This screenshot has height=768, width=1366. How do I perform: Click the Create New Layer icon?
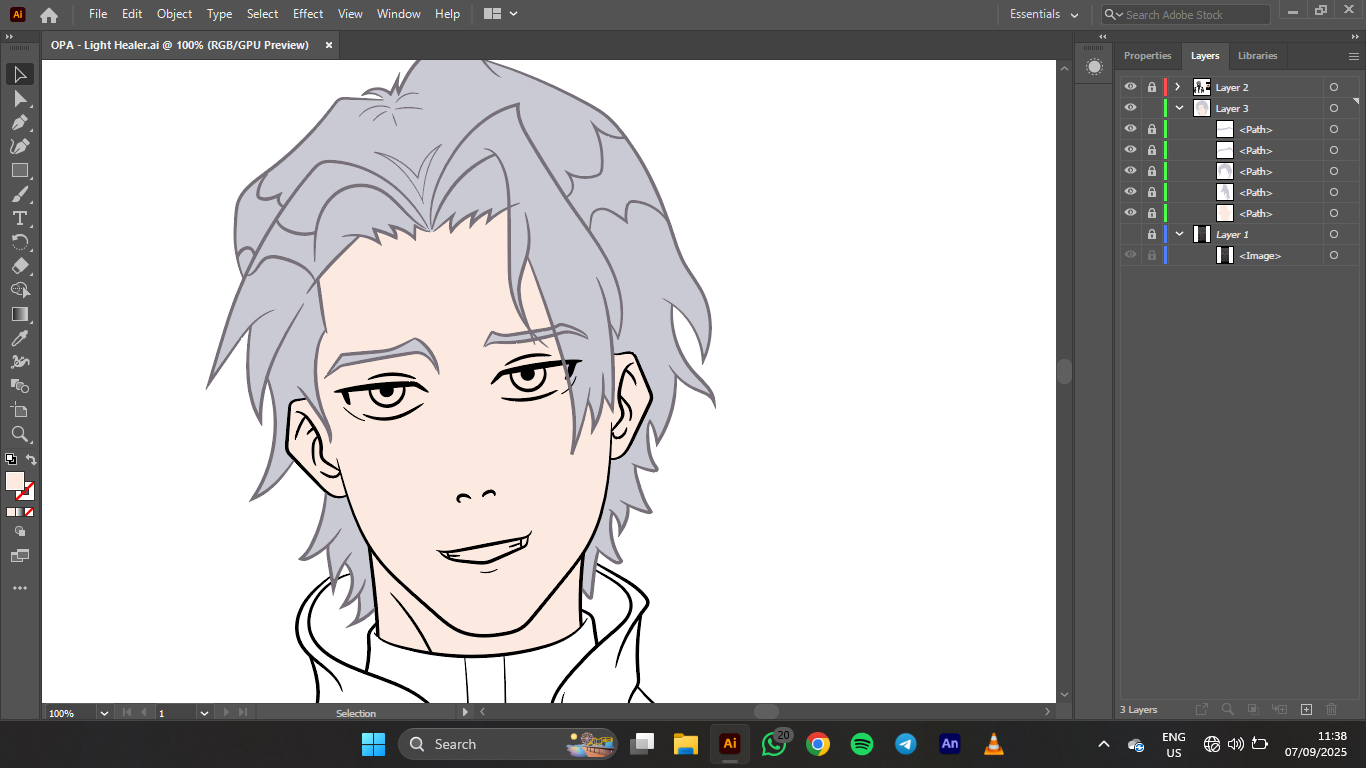[1306, 710]
